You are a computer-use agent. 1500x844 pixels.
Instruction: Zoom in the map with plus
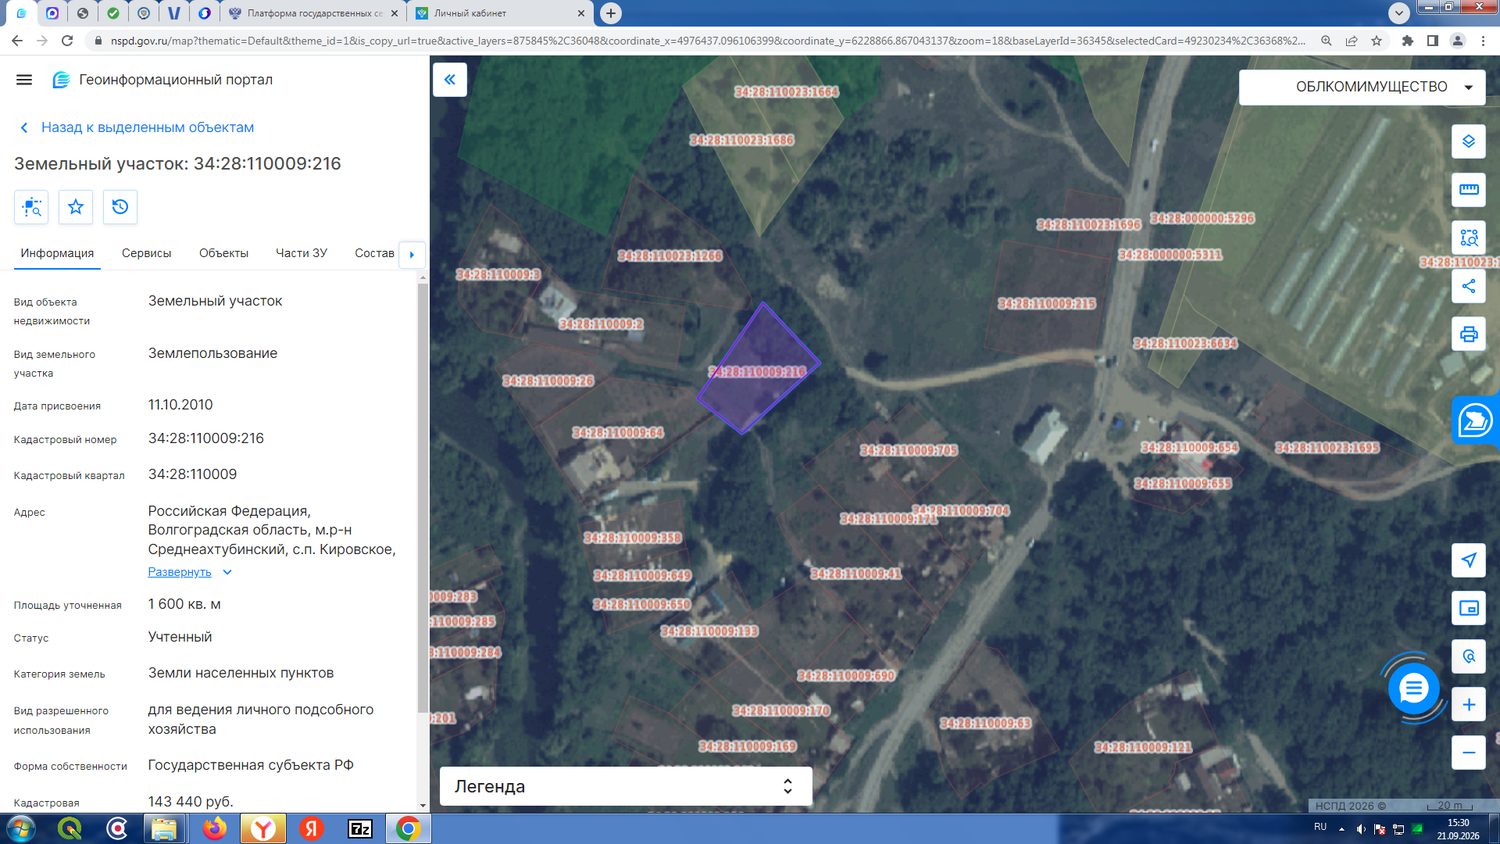pyautogui.click(x=1468, y=705)
